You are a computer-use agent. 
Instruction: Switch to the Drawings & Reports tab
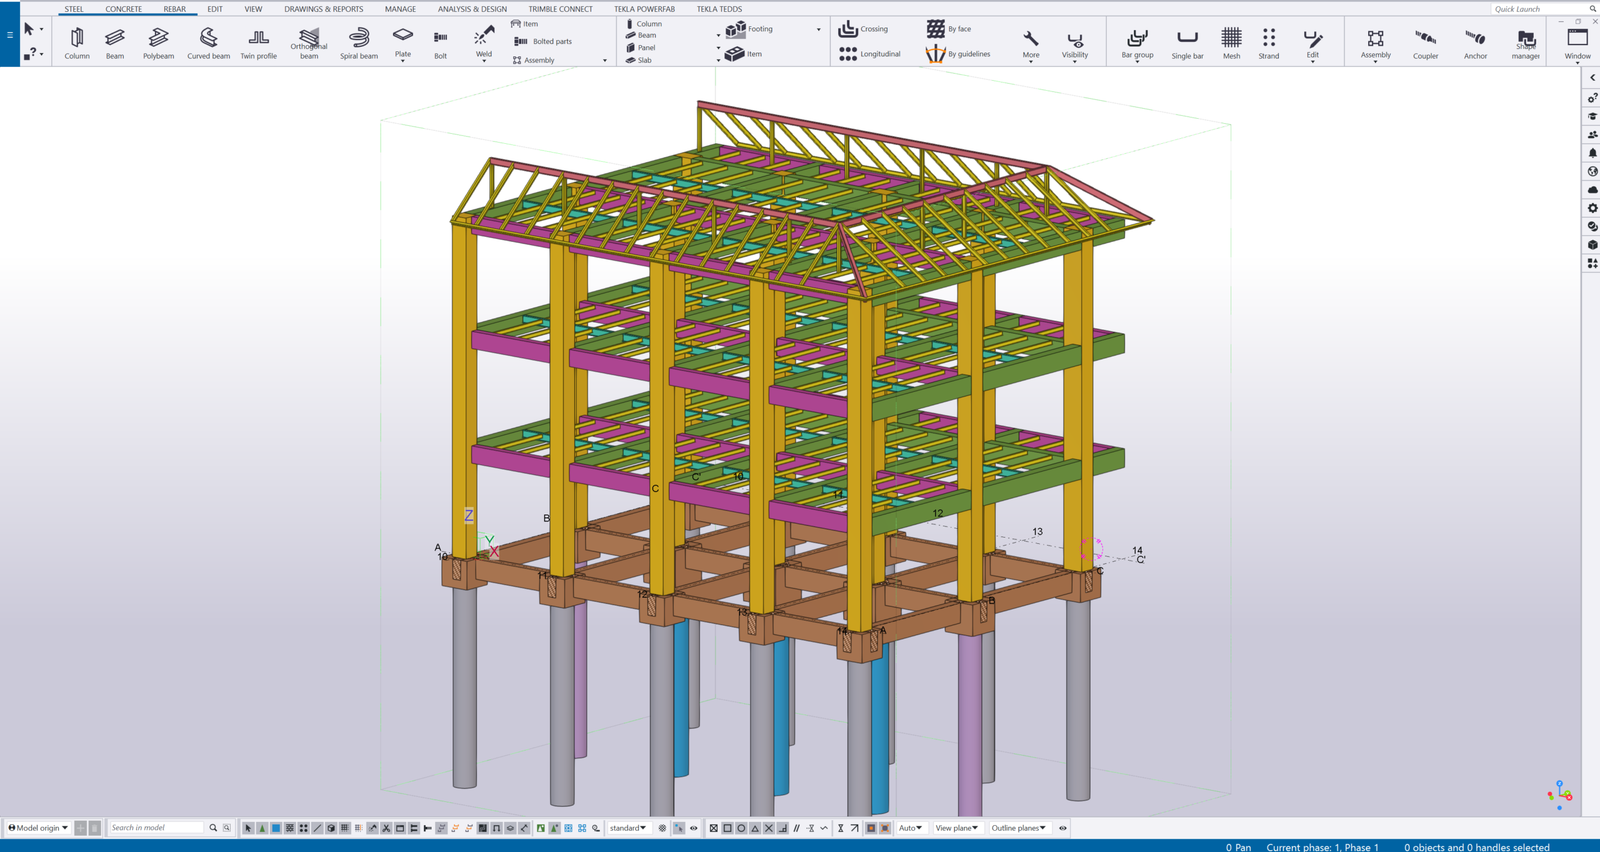323,9
